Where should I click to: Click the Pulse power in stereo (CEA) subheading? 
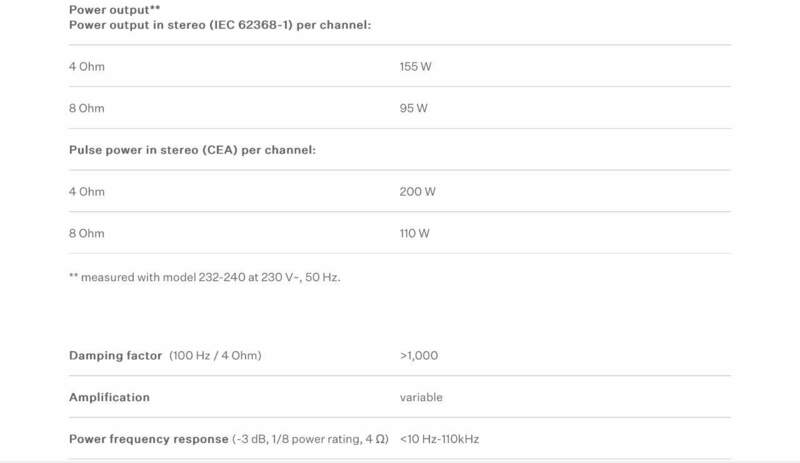pos(192,149)
